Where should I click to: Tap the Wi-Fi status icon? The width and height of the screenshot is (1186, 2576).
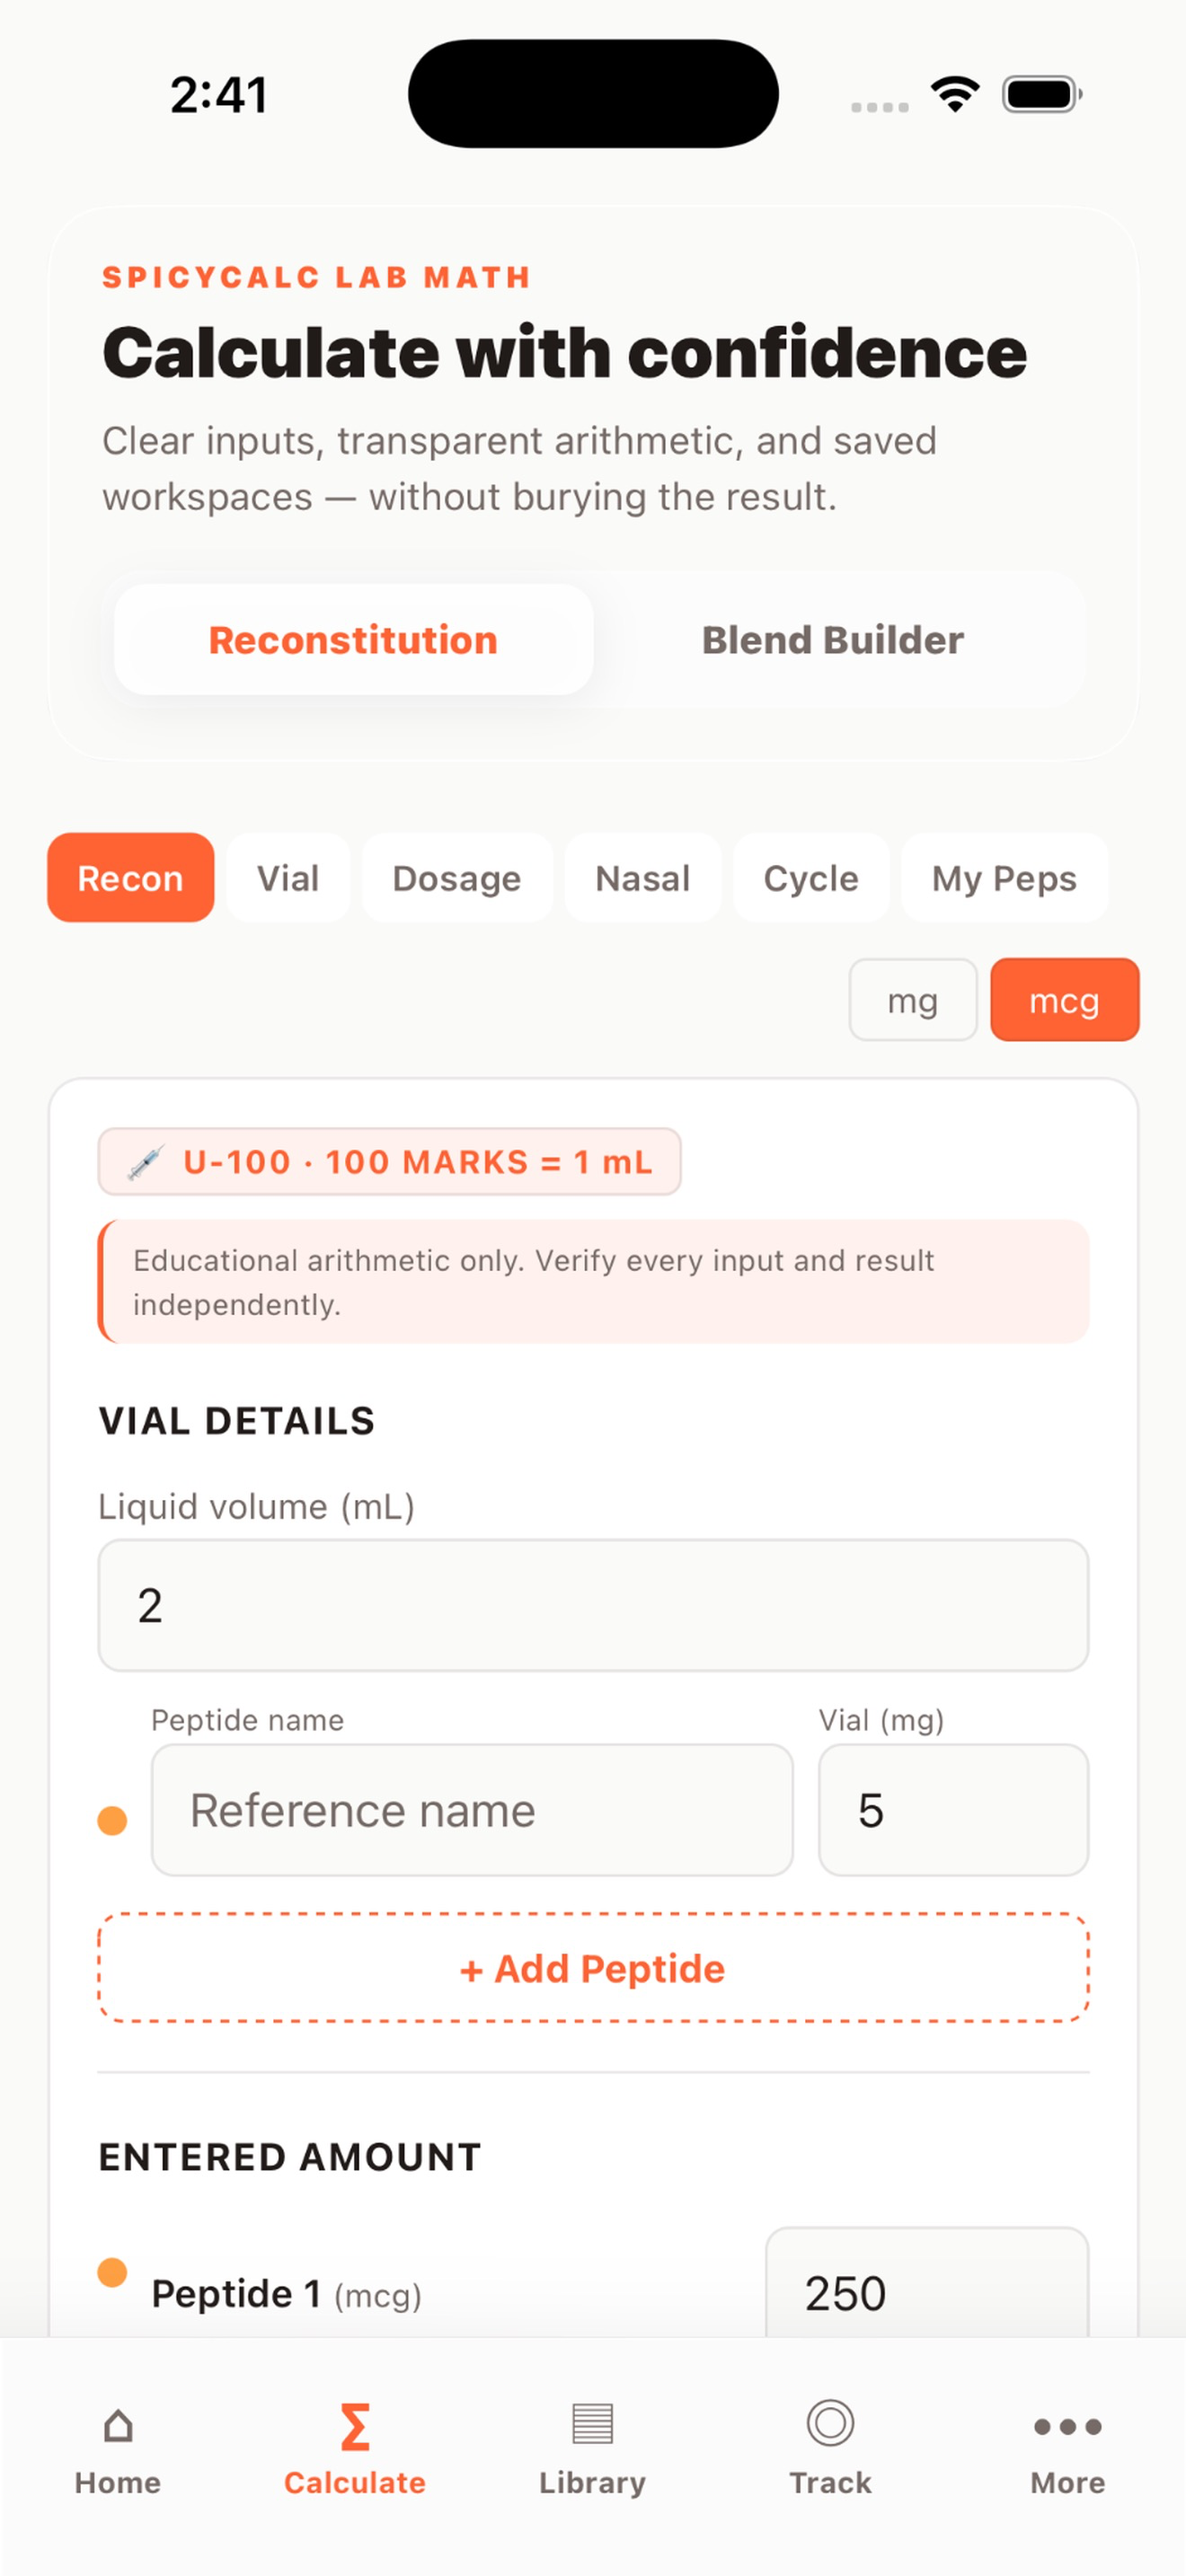(955, 94)
